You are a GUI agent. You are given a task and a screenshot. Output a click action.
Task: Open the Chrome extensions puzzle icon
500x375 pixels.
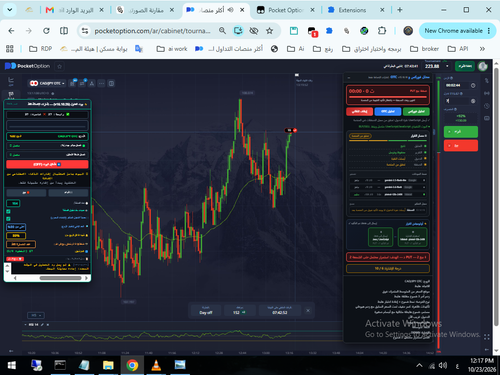click(382, 31)
